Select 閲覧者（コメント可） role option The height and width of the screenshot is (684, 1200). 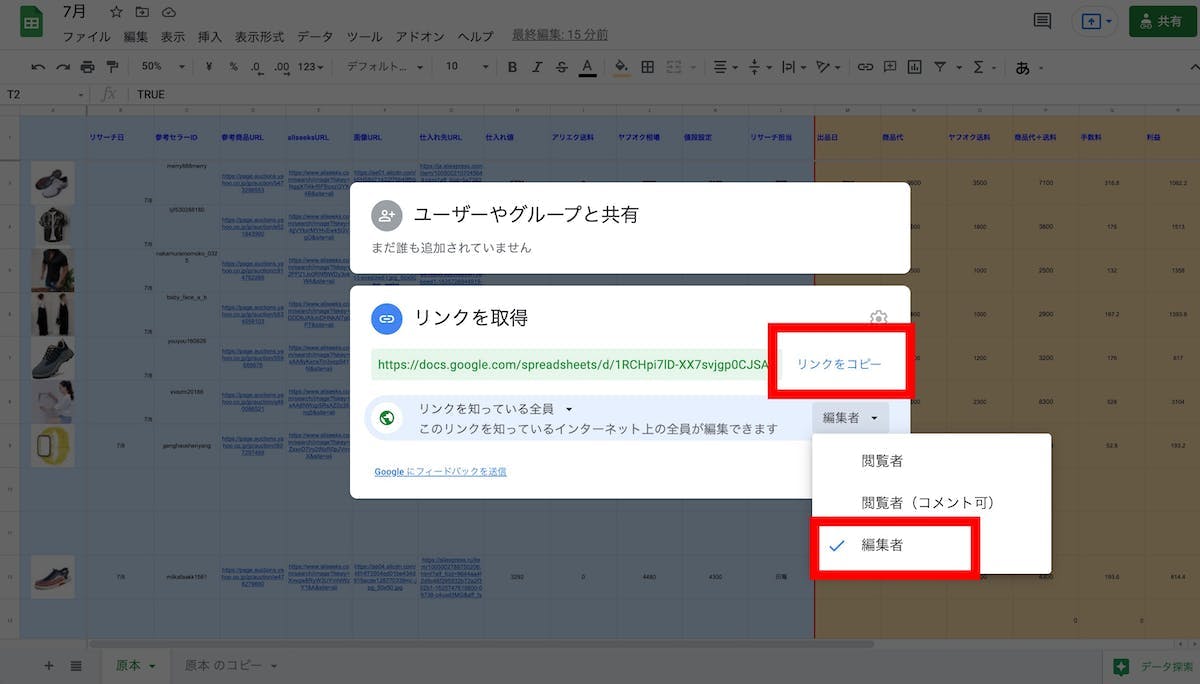pyautogui.click(x=931, y=503)
